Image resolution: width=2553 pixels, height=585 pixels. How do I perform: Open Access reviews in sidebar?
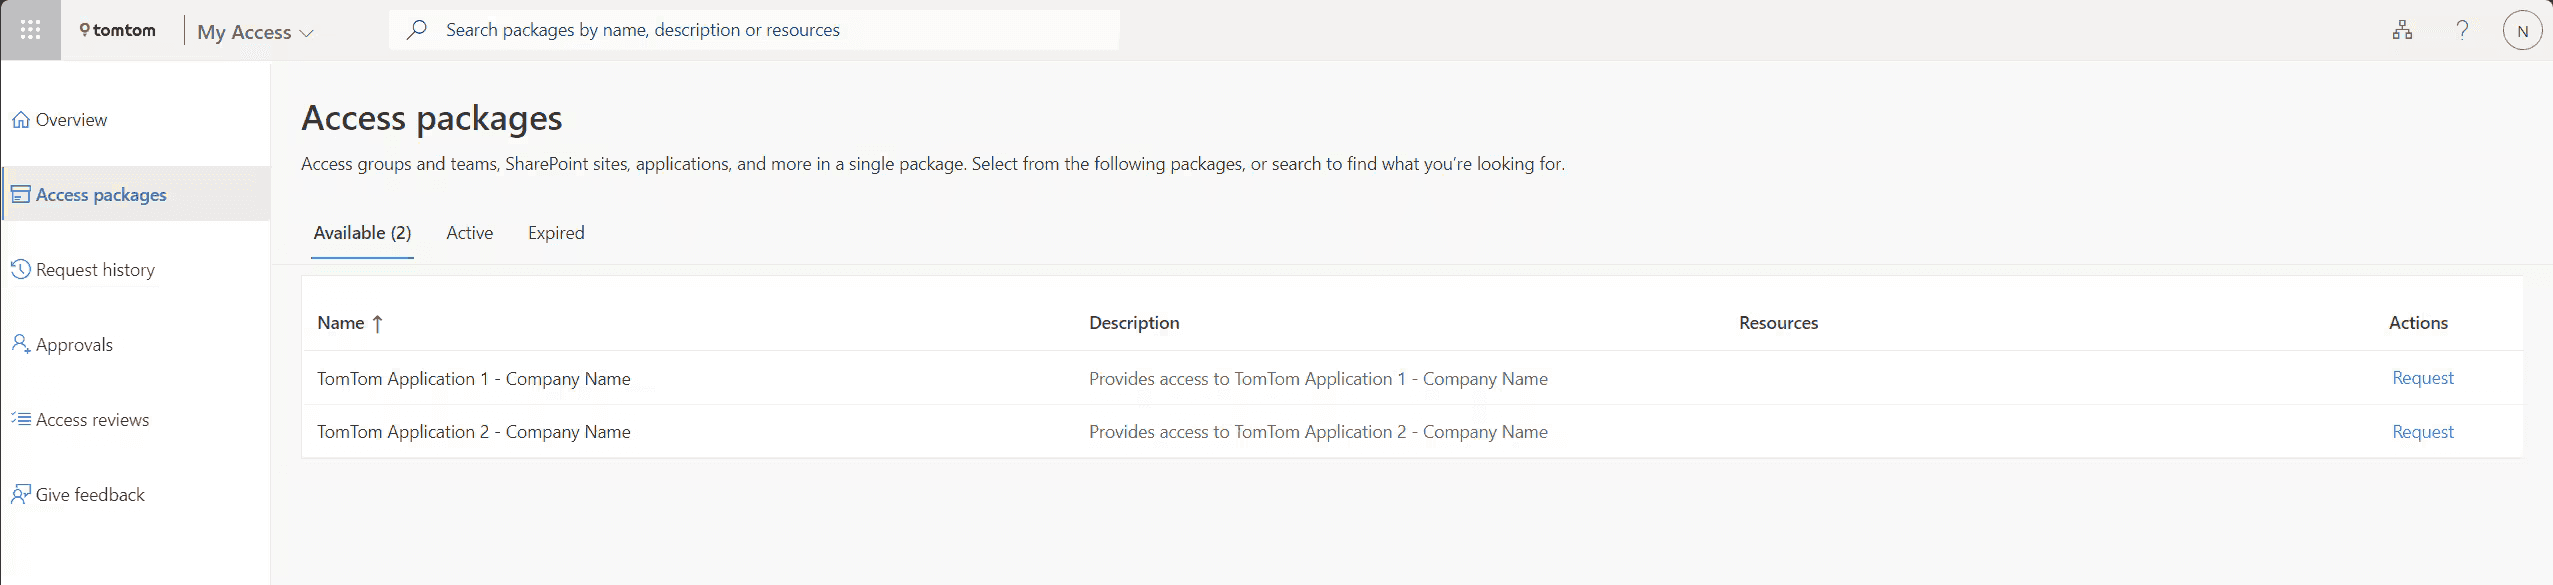(92, 420)
